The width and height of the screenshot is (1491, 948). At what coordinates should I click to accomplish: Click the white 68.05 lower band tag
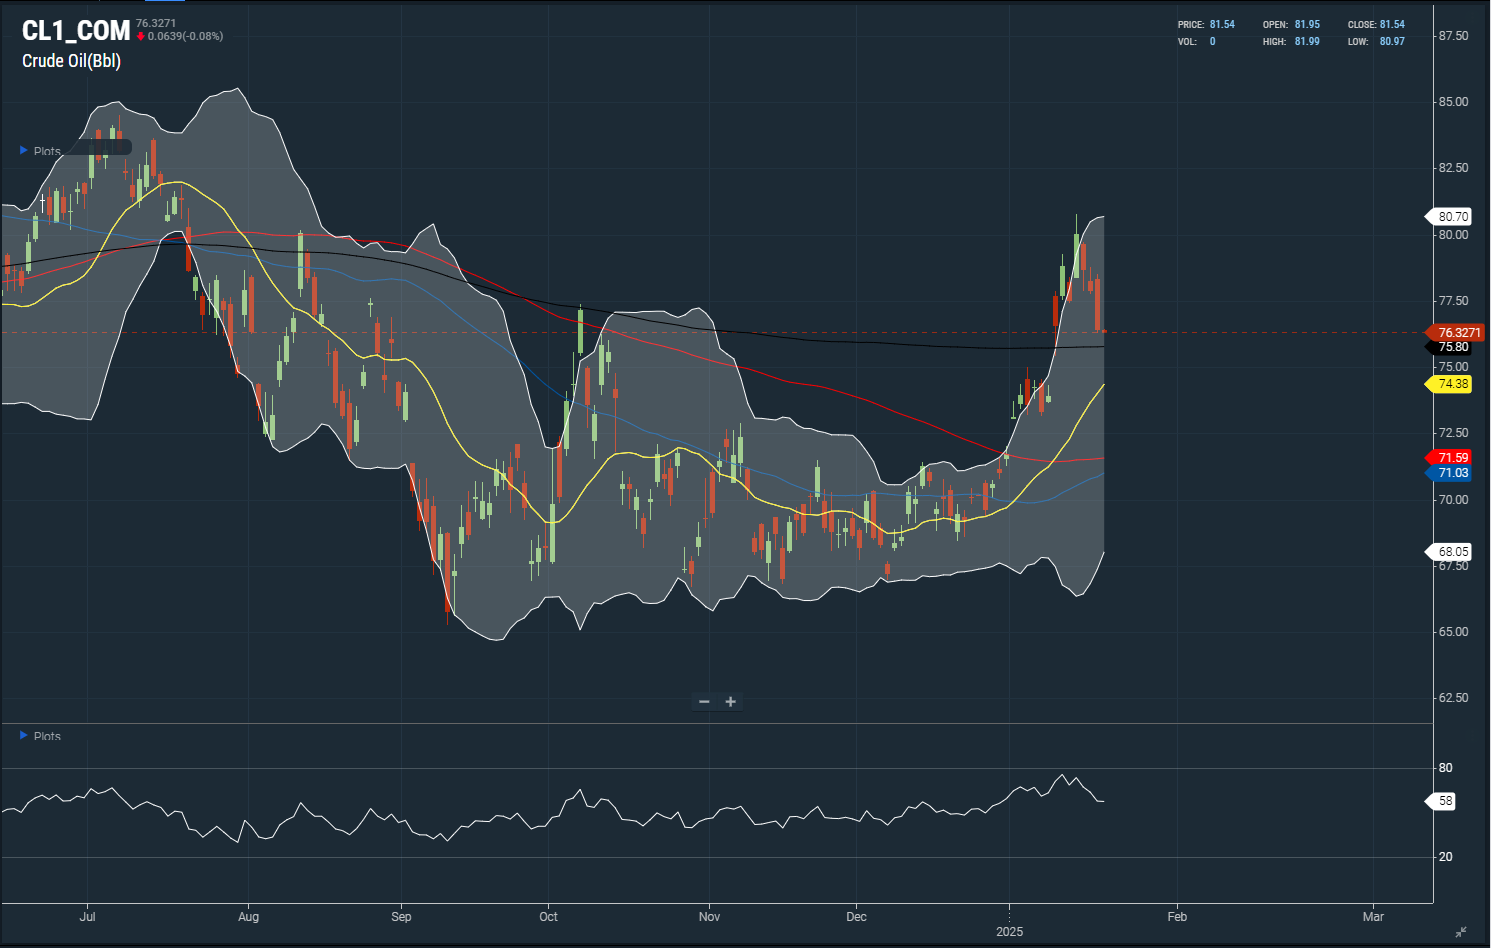[x=1451, y=552]
